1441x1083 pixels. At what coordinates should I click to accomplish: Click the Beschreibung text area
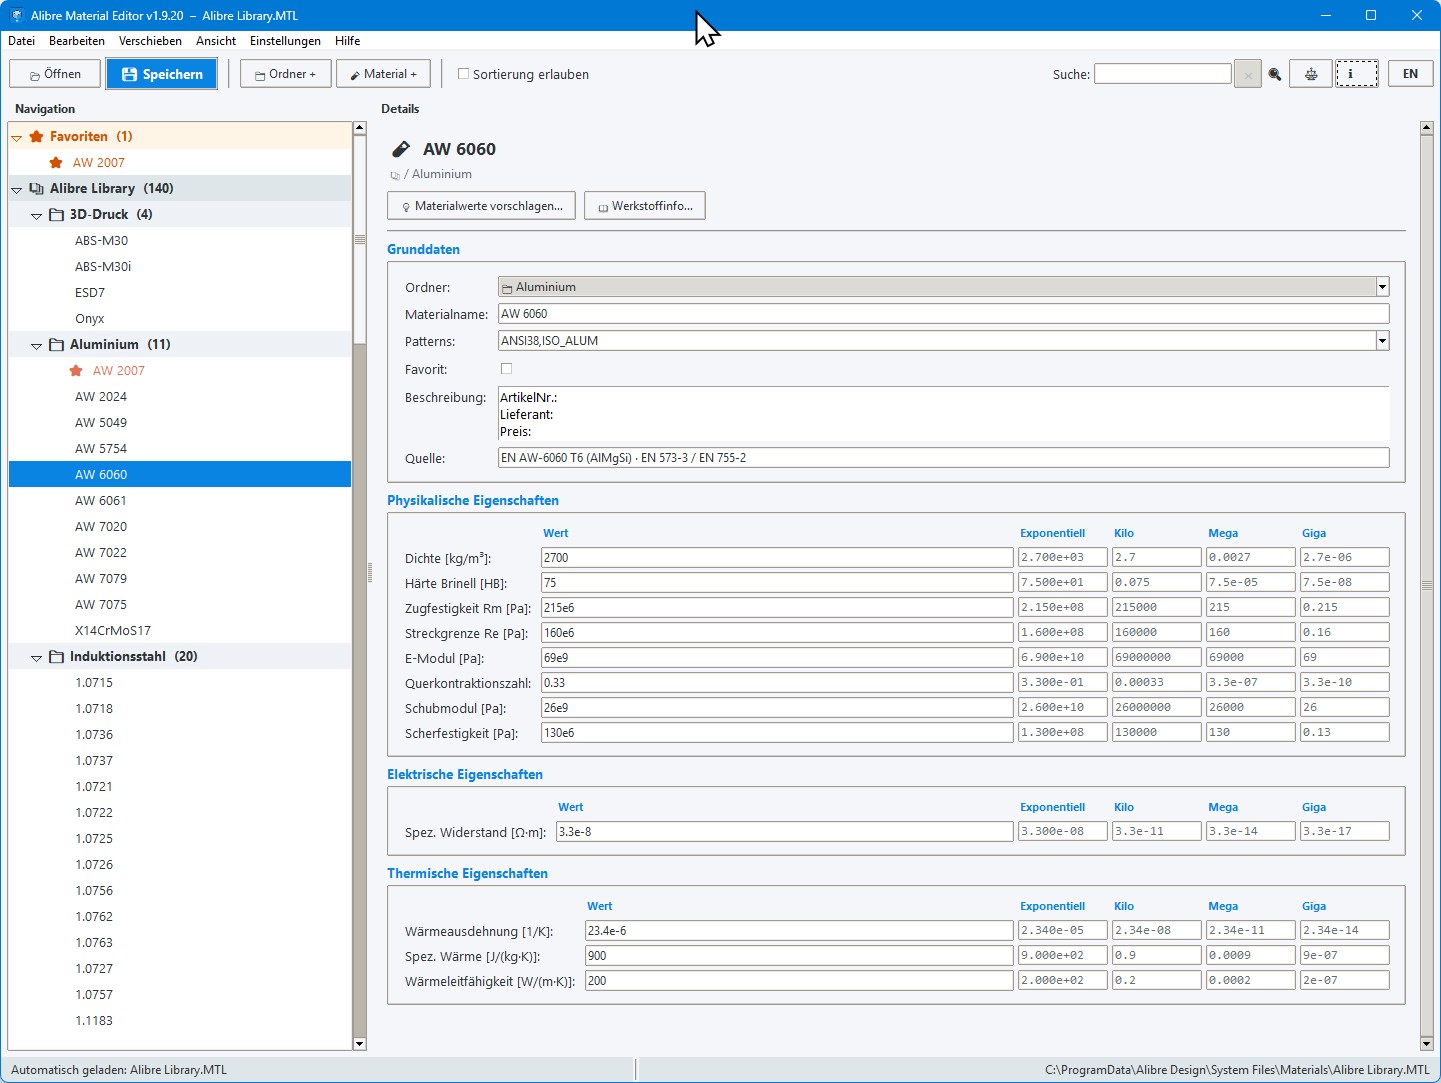coord(943,415)
